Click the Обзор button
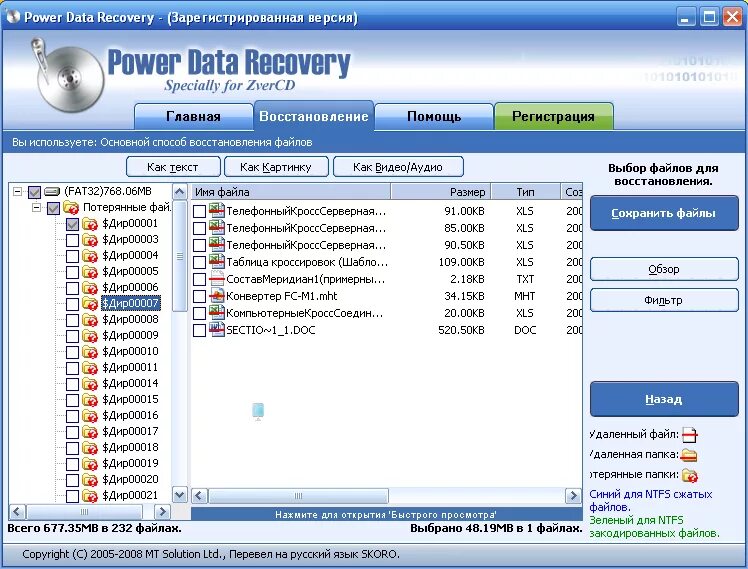The width and height of the screenshot is (748, 569). (x=664, y=269)
